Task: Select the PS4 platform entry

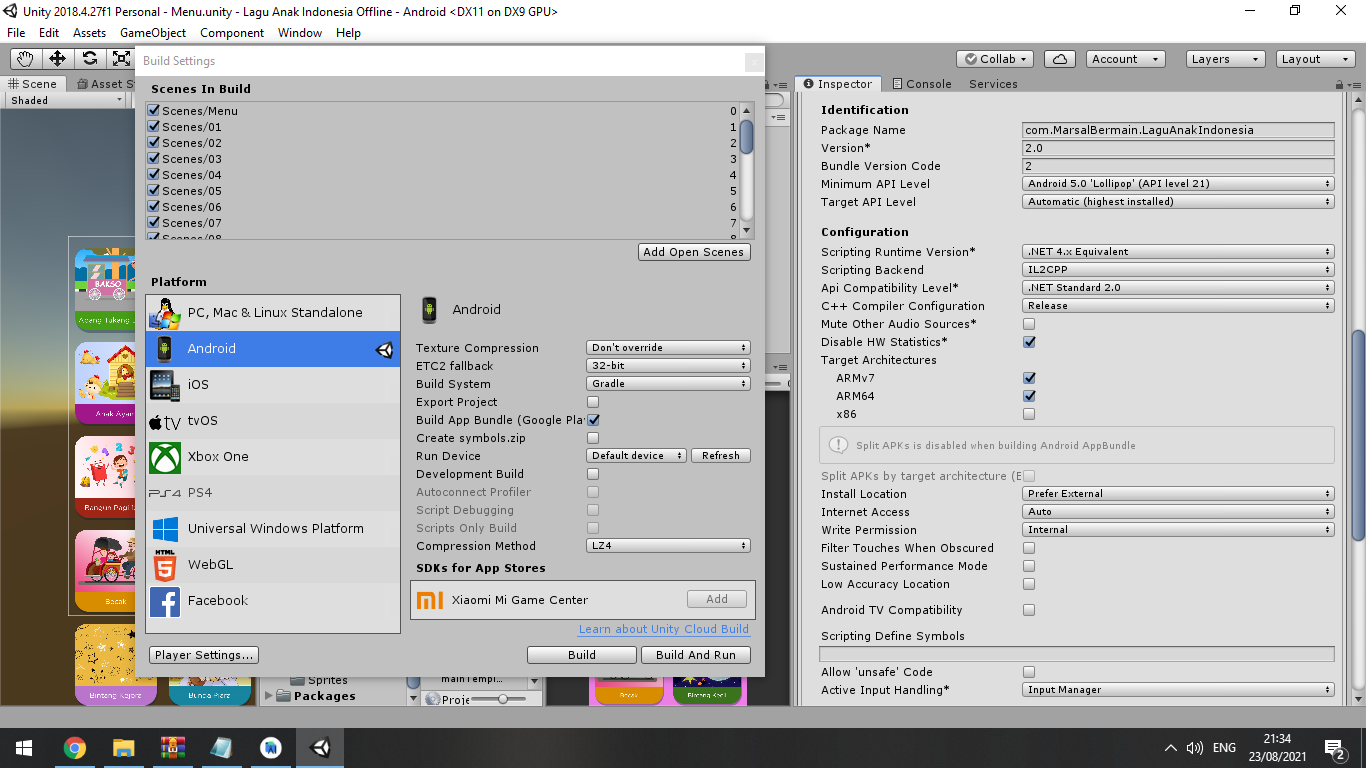Action: (273, 493)
